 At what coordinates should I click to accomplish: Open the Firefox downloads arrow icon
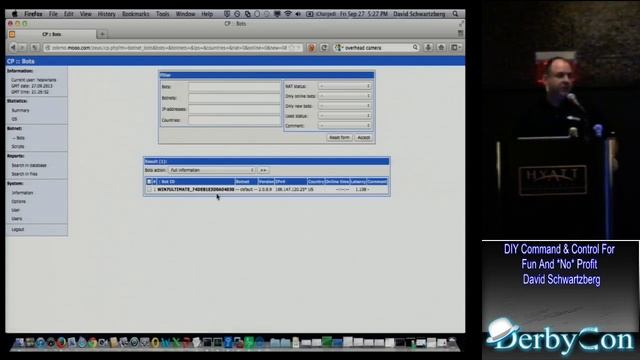click(x=428, y=48)
